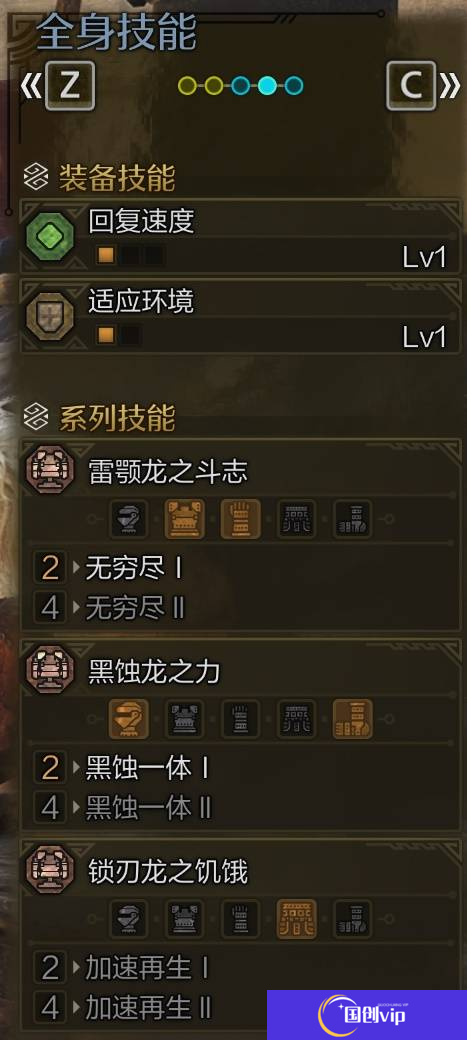
Task: Select the bright cyan fourth page dot
Action: [x=267, y=86]
